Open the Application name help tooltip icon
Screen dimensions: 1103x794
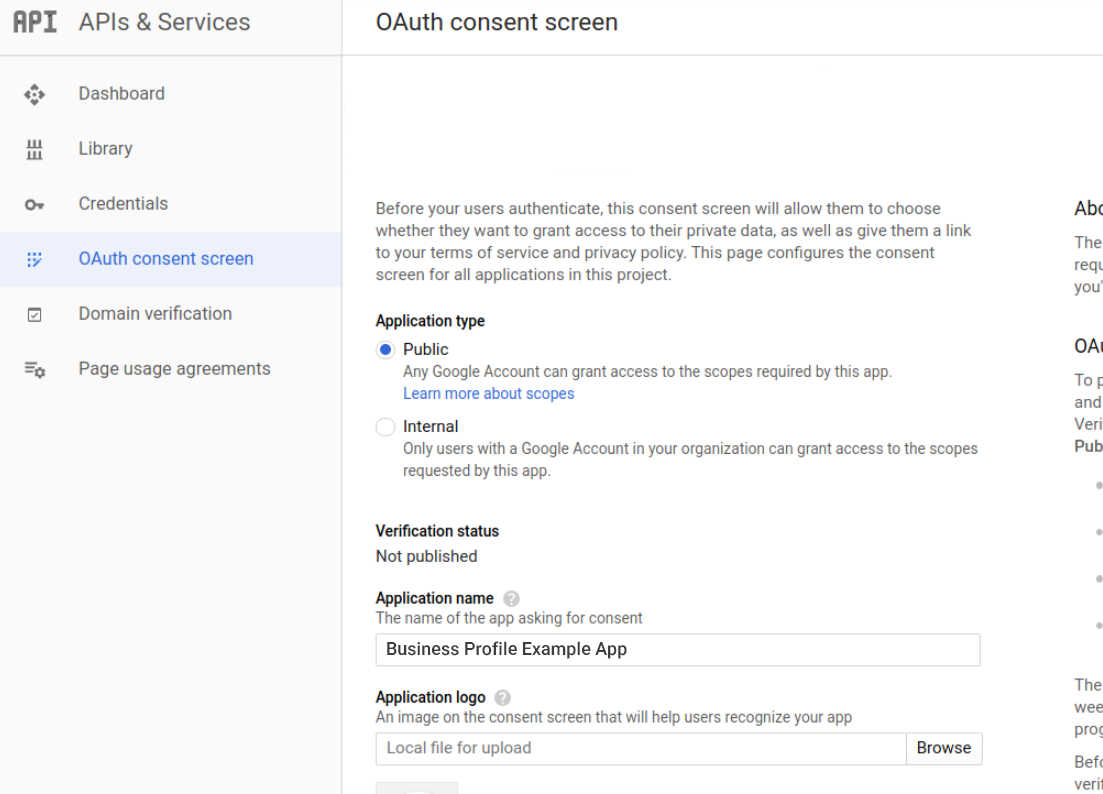pos(510,597)
